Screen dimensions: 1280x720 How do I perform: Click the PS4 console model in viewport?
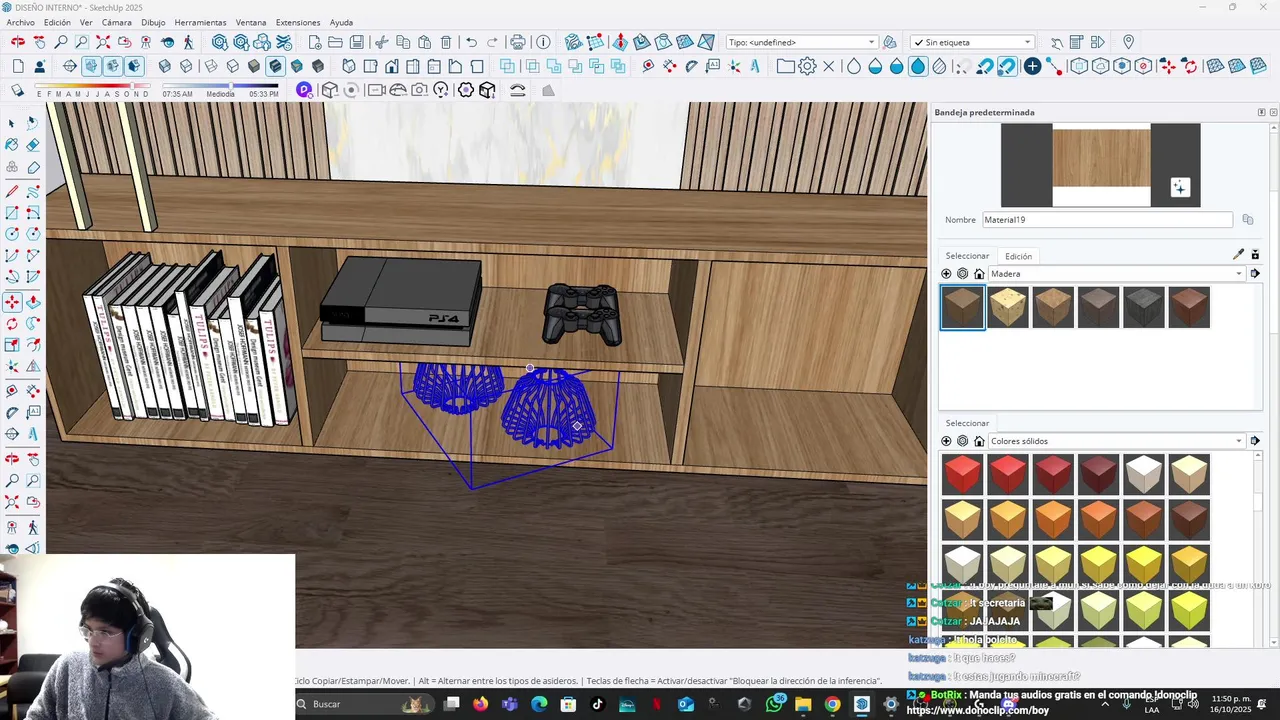pos(400,301)
